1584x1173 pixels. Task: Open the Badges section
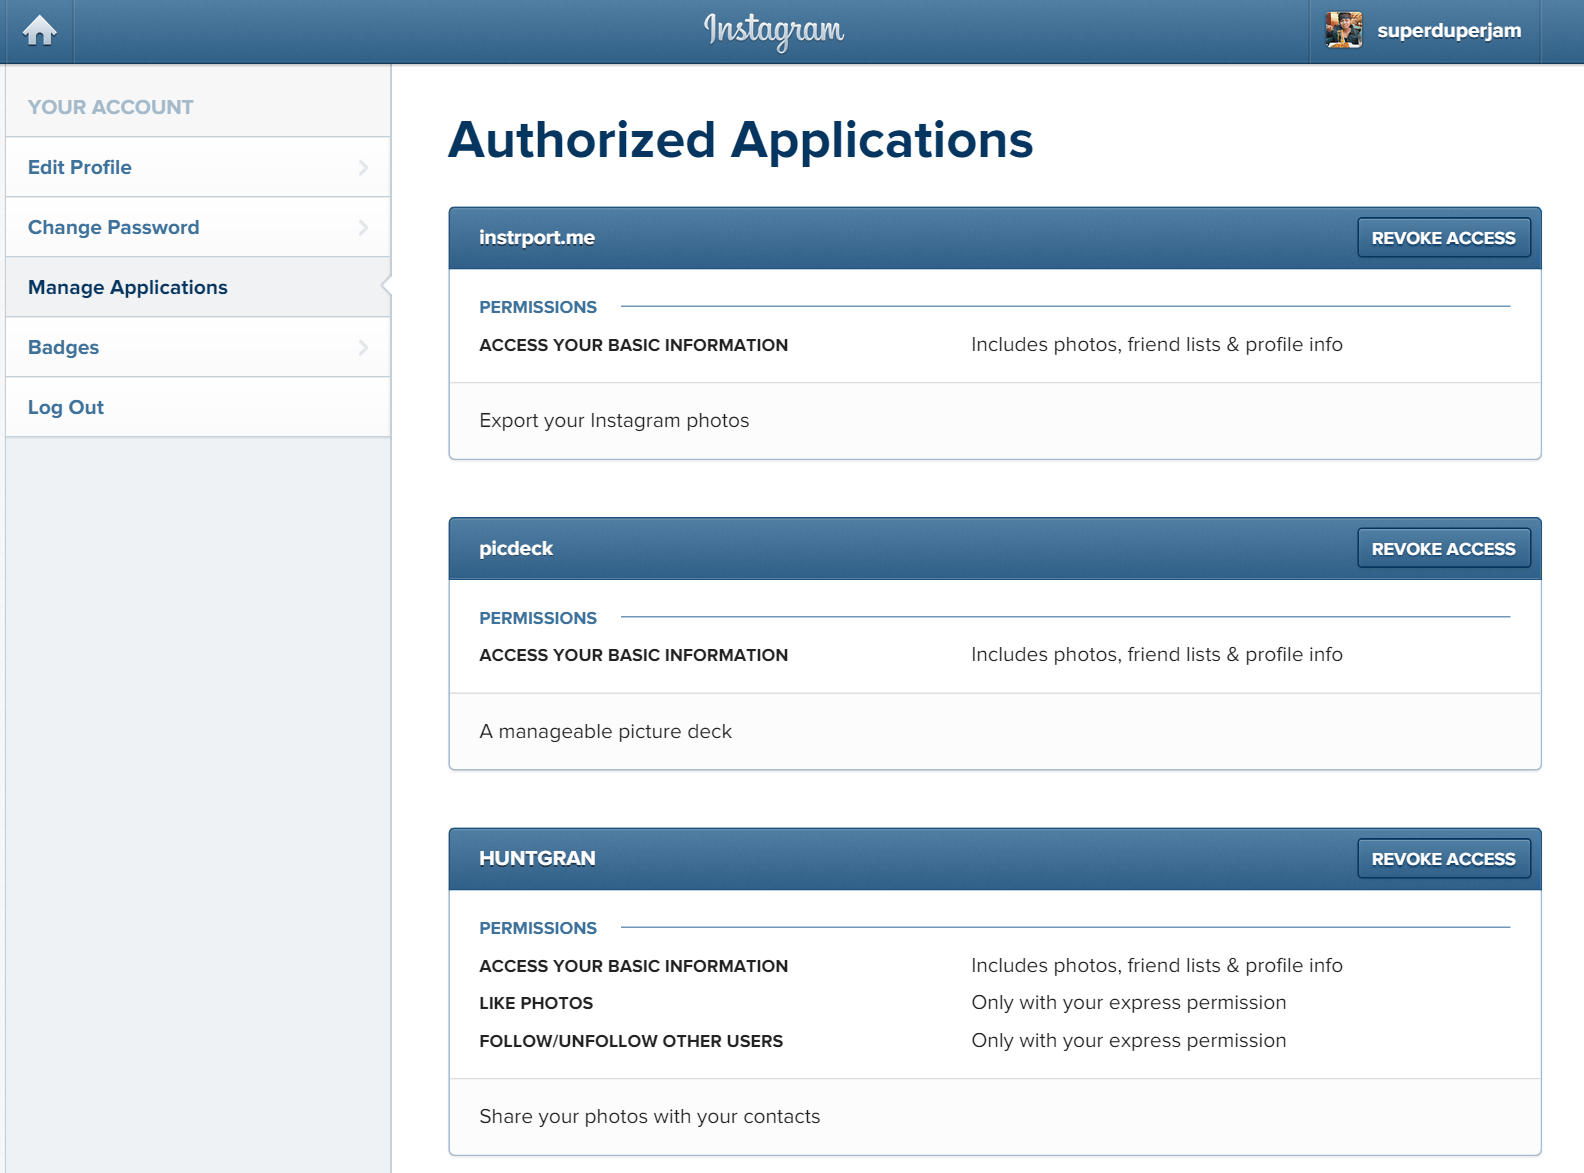click(x=64, y=347)
